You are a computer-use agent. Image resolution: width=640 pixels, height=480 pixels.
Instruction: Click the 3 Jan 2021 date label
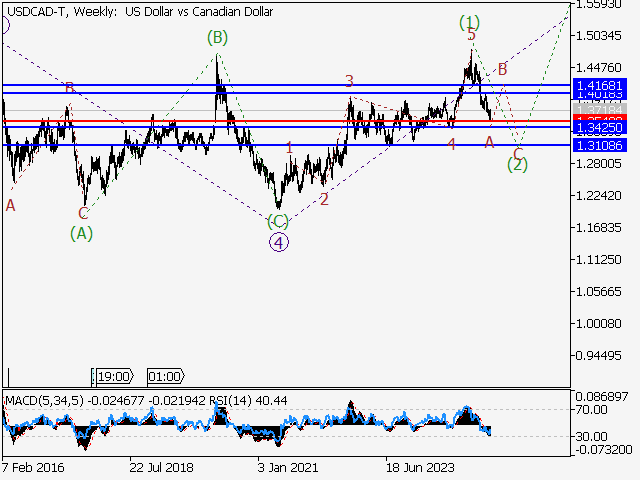[x=291, y=466]
